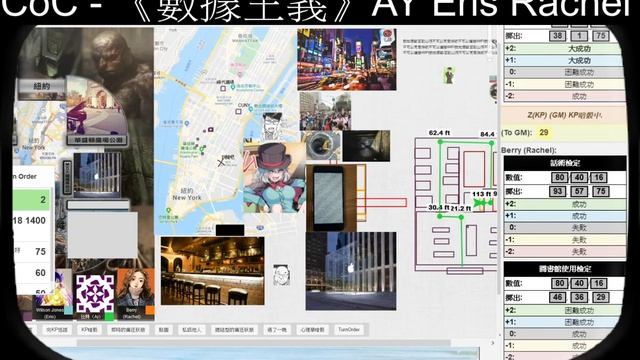The image size is (640, 360).
Task: Click the TurnOrder macro button
Action: click(x=349, y=330)
